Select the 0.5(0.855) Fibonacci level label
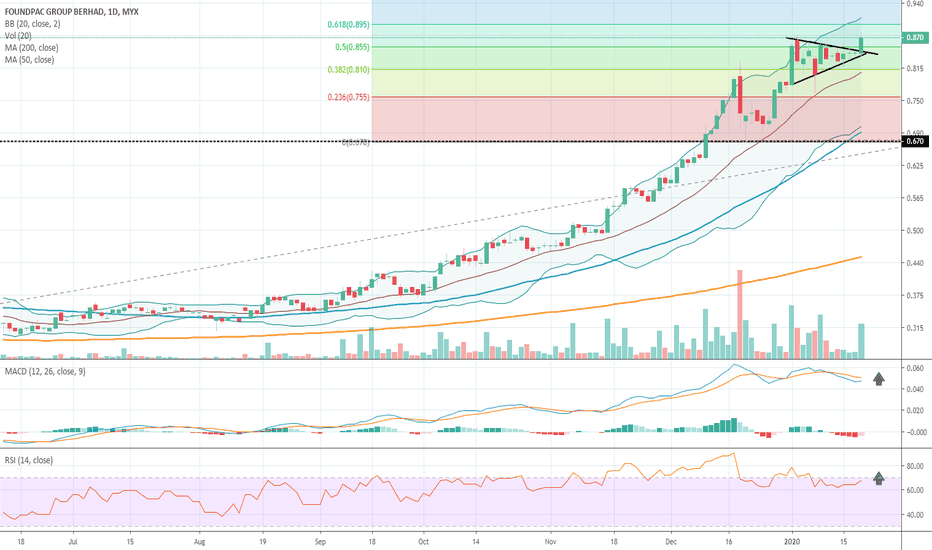 (352, 47)
